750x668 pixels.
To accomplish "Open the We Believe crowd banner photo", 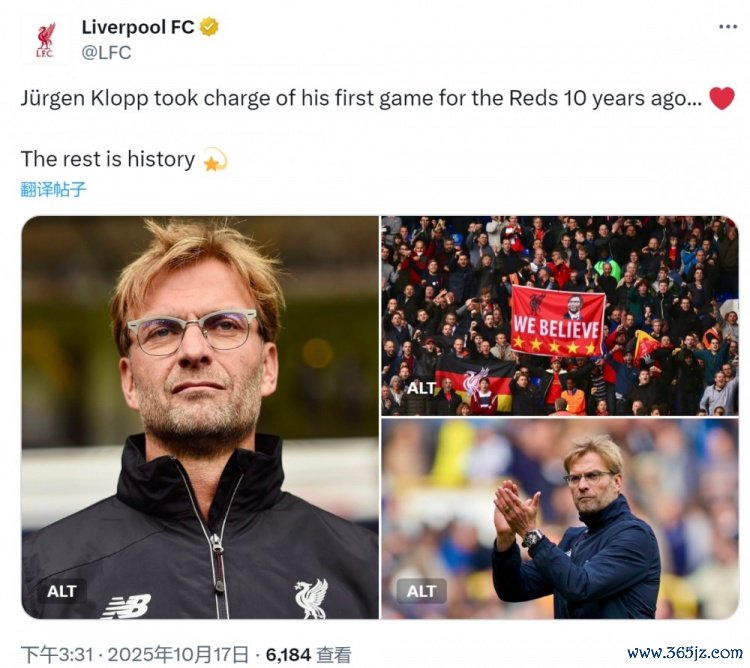I will 560,316.
